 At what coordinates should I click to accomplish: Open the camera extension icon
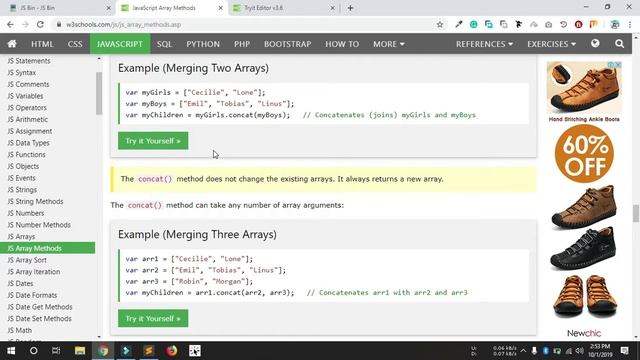click(x=549, y=24)
